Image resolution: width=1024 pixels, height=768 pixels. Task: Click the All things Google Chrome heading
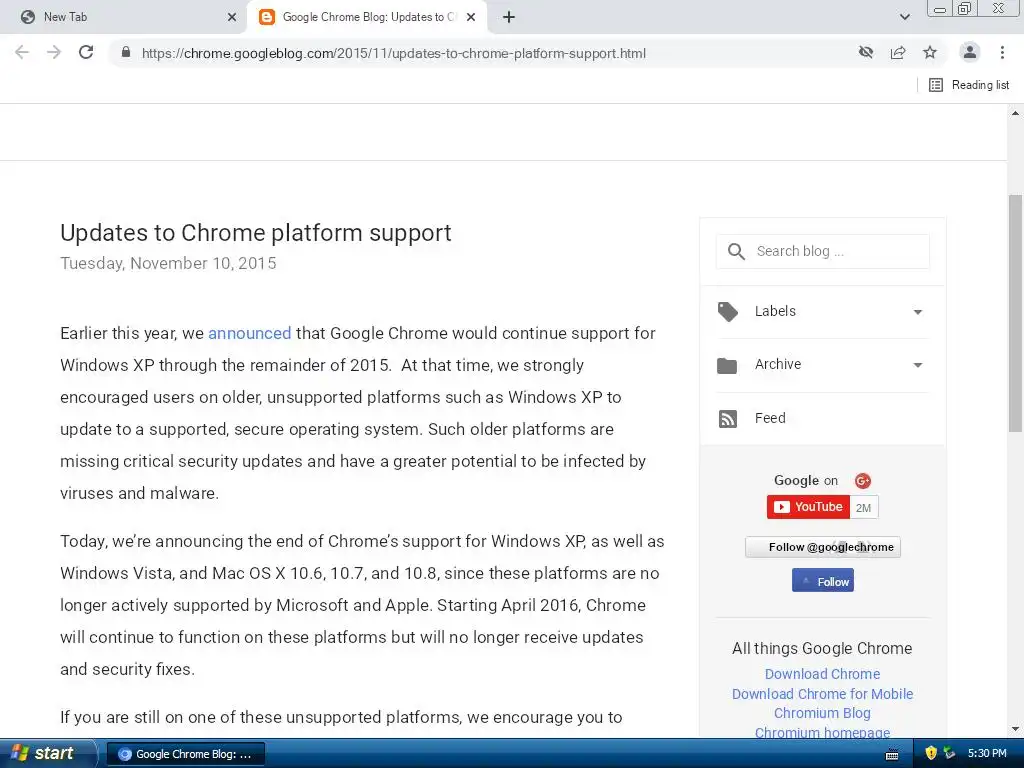822,648
